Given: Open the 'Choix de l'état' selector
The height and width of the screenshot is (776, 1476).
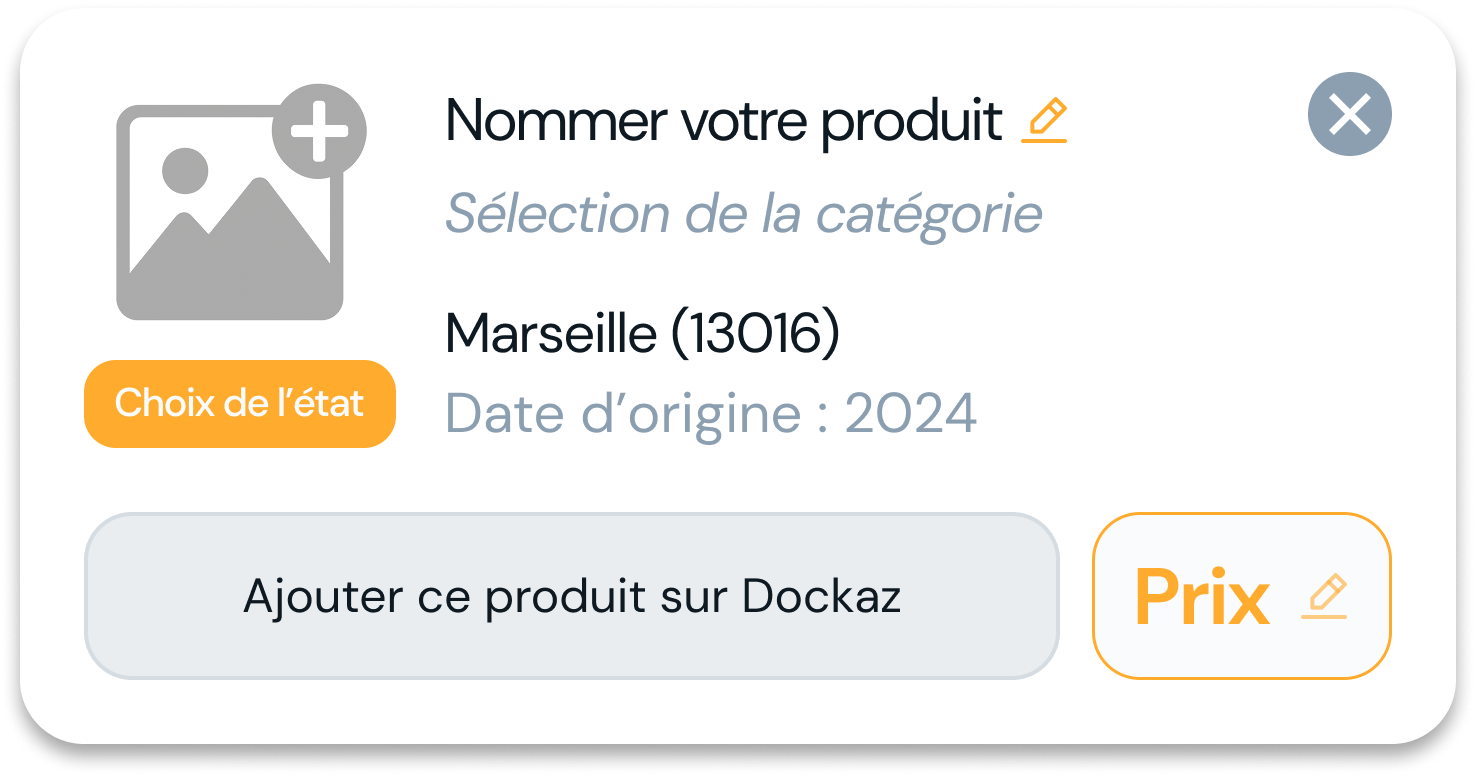Looking at the screenshot, I should [x=240, y=404].
